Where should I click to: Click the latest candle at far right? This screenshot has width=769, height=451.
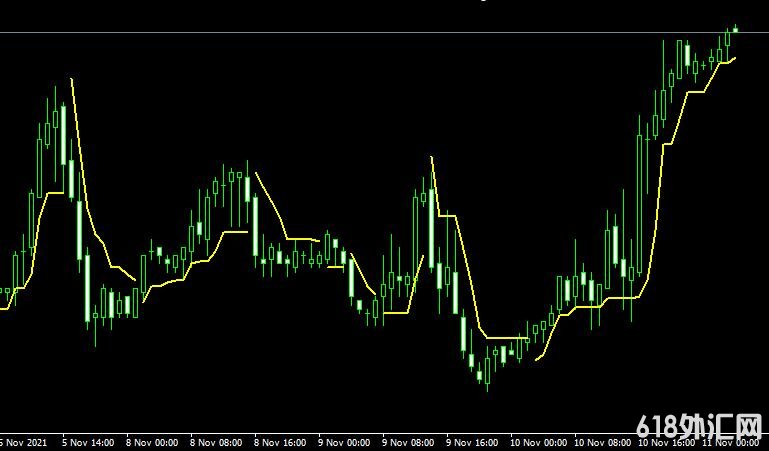[x=735, y=30]
